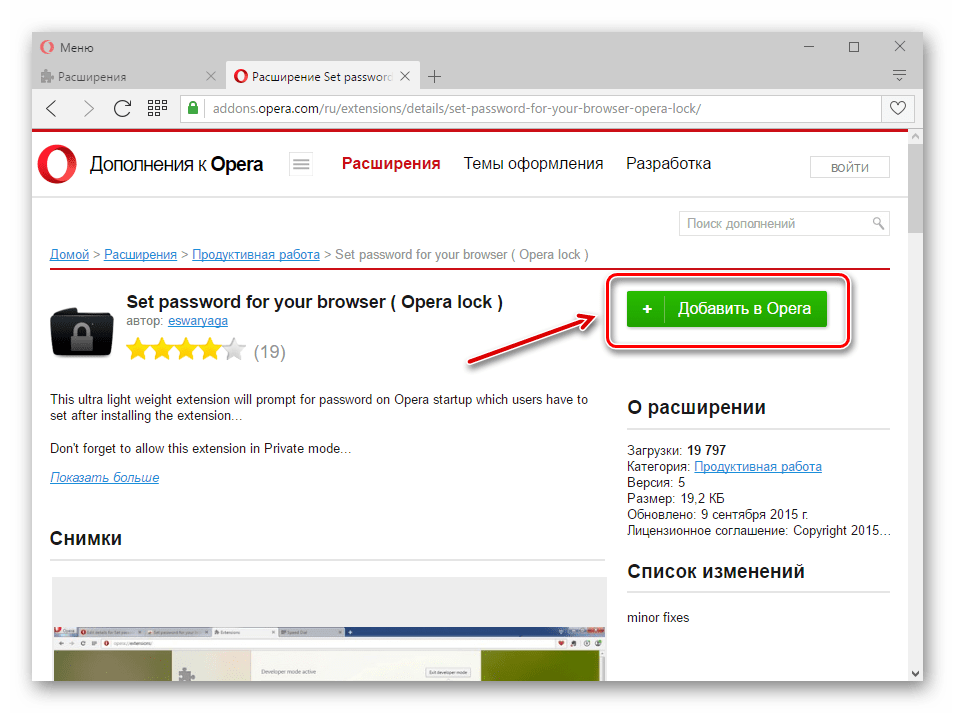Open the Разработка navigation item
This screenshot has width=955, height=713.
668,163
